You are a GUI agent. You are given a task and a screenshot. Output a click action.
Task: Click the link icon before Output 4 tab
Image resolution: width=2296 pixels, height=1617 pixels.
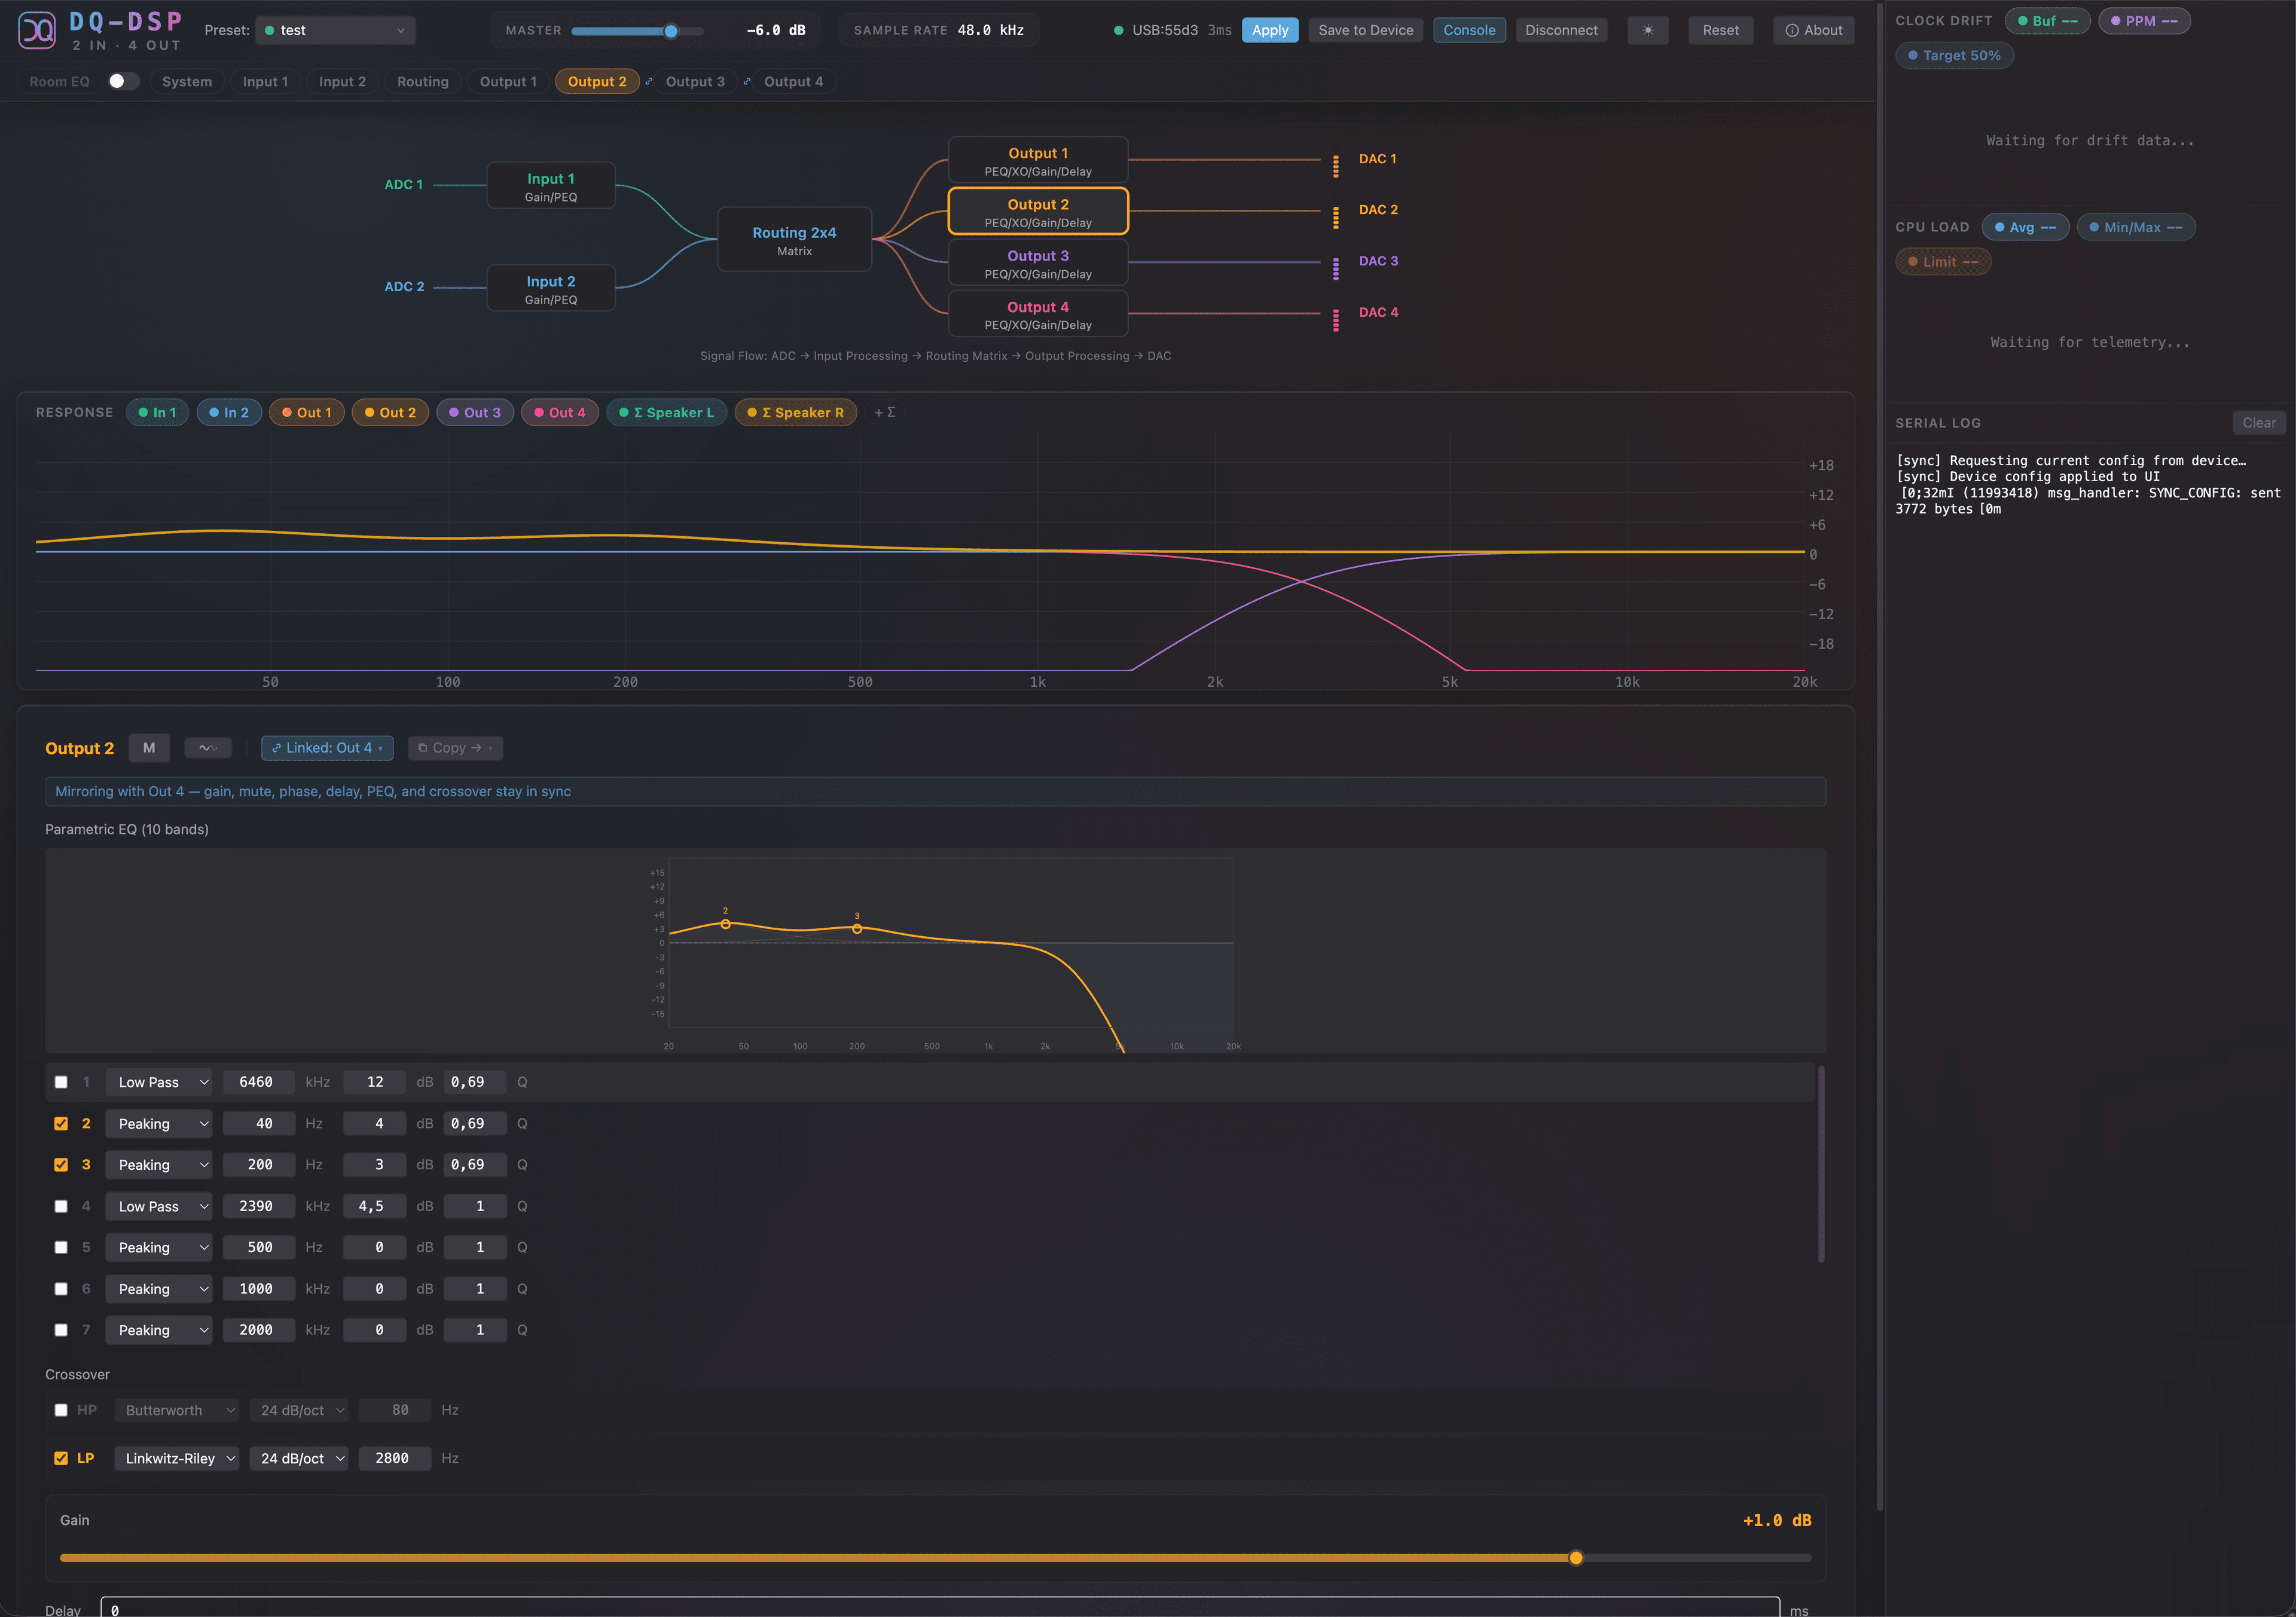[x=747, y=82]
